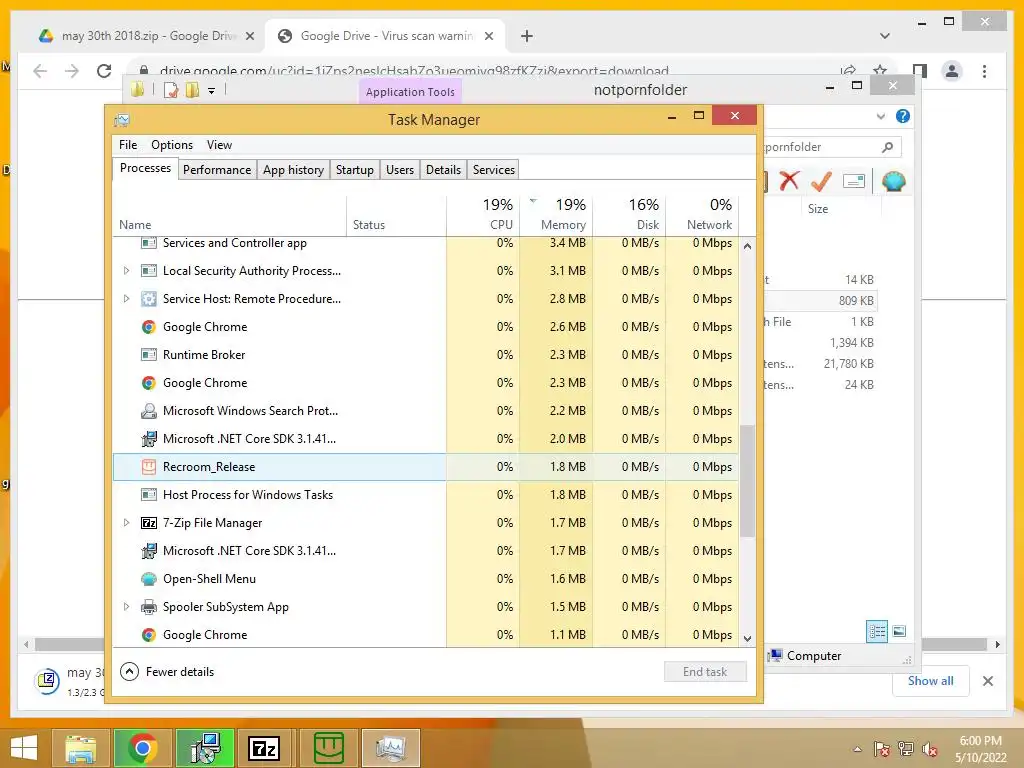The height and width of the screenshot is (768, 1024).
Task: Open File Explorer from taskbar
Action: pos(81,748)
